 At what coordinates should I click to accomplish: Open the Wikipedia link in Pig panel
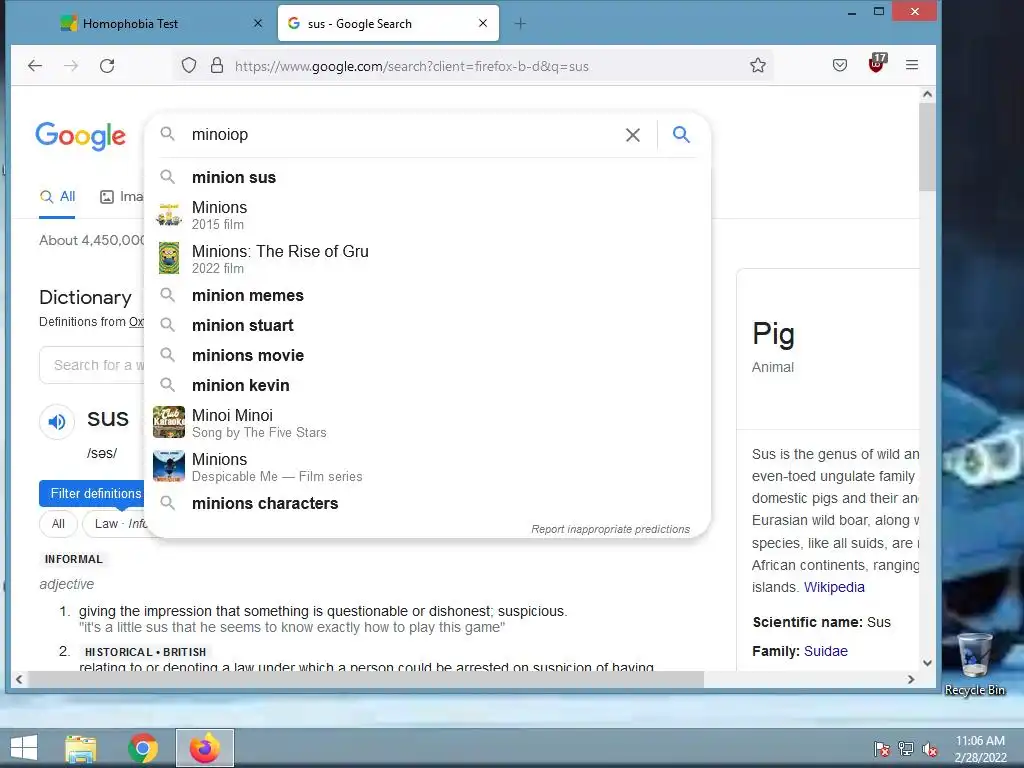pos(834,587)
